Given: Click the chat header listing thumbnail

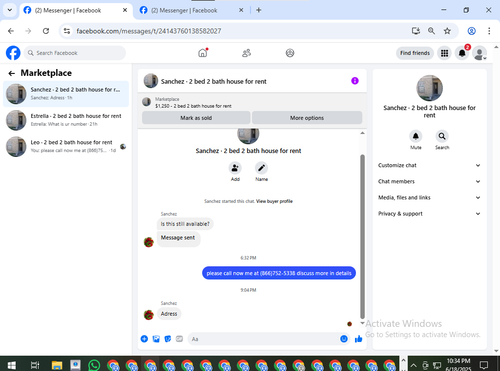Looking at the screenshot, I should 151,81.
